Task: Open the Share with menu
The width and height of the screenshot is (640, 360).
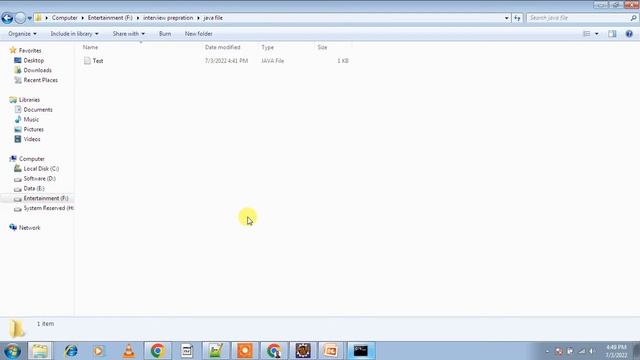Action: coord(129,34)
